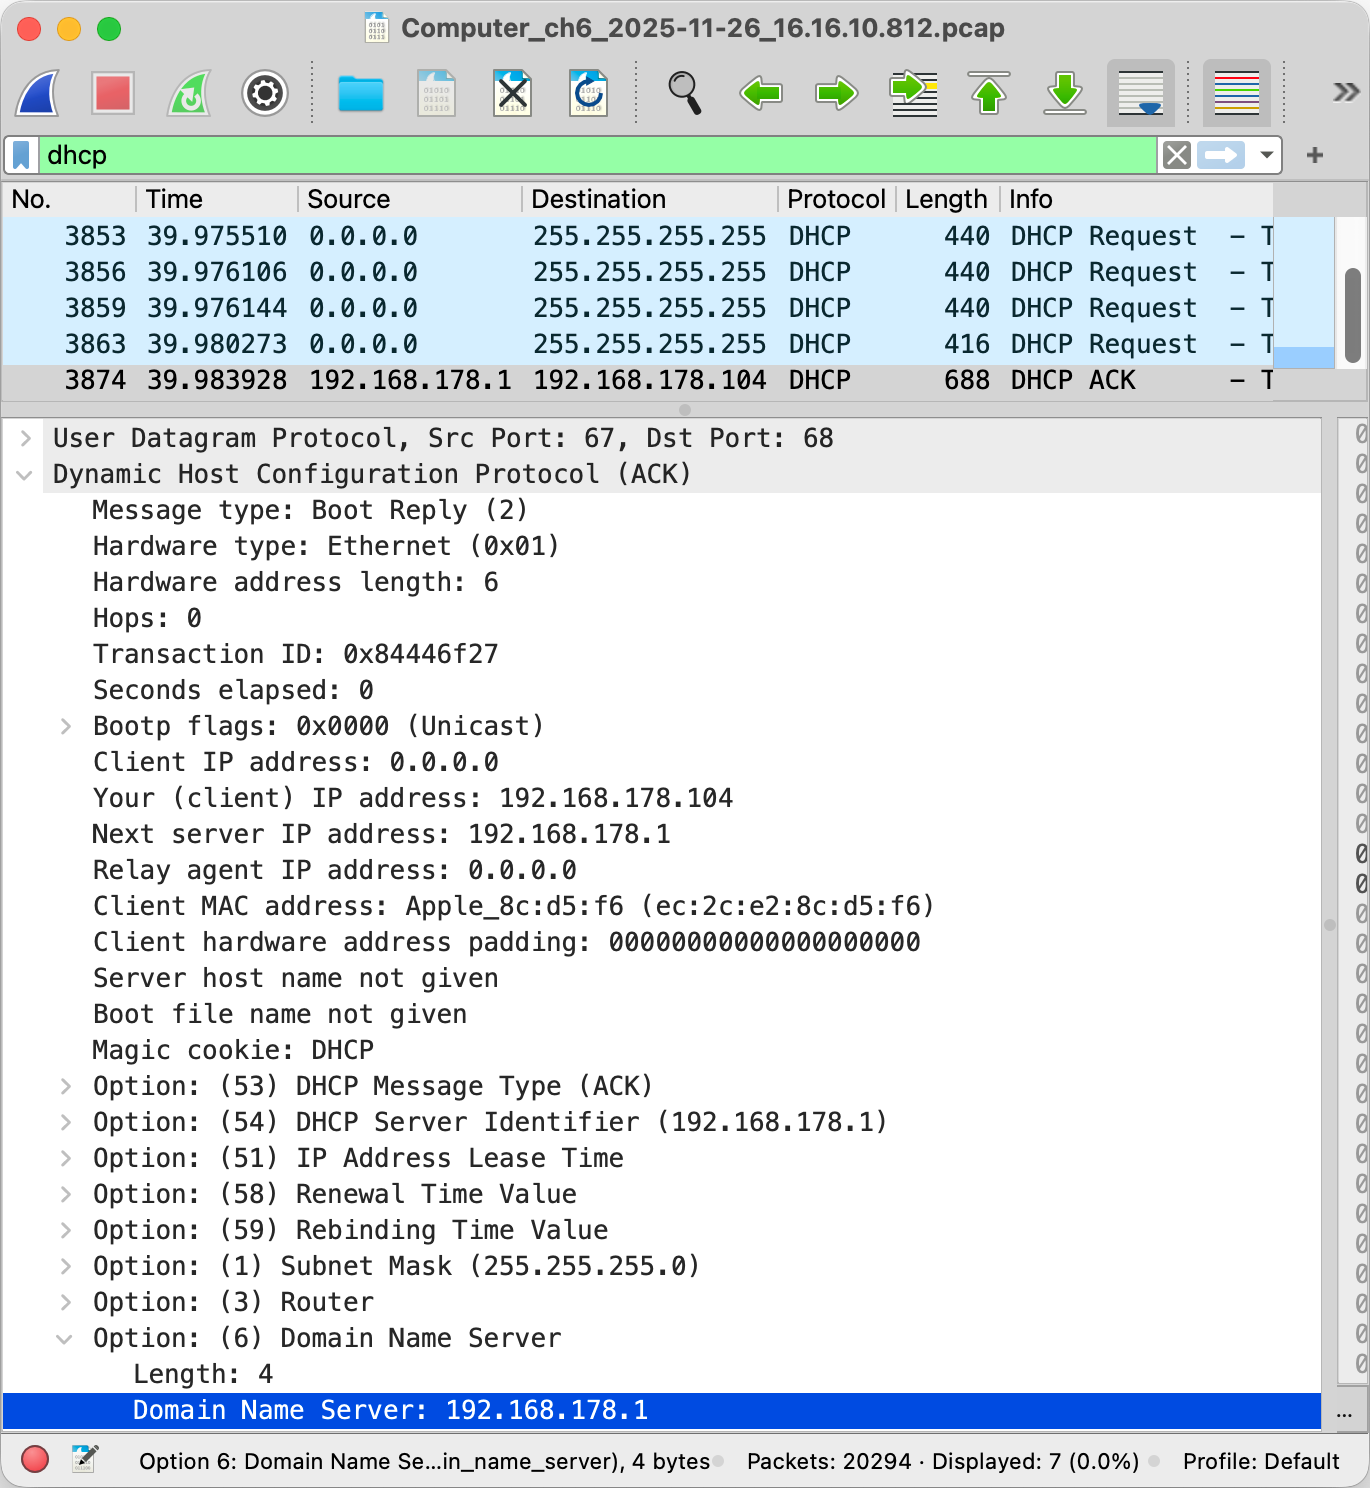Open capture options gear icon
Viewport: 1370px width, 1488px height.
(x=265, y=94)
